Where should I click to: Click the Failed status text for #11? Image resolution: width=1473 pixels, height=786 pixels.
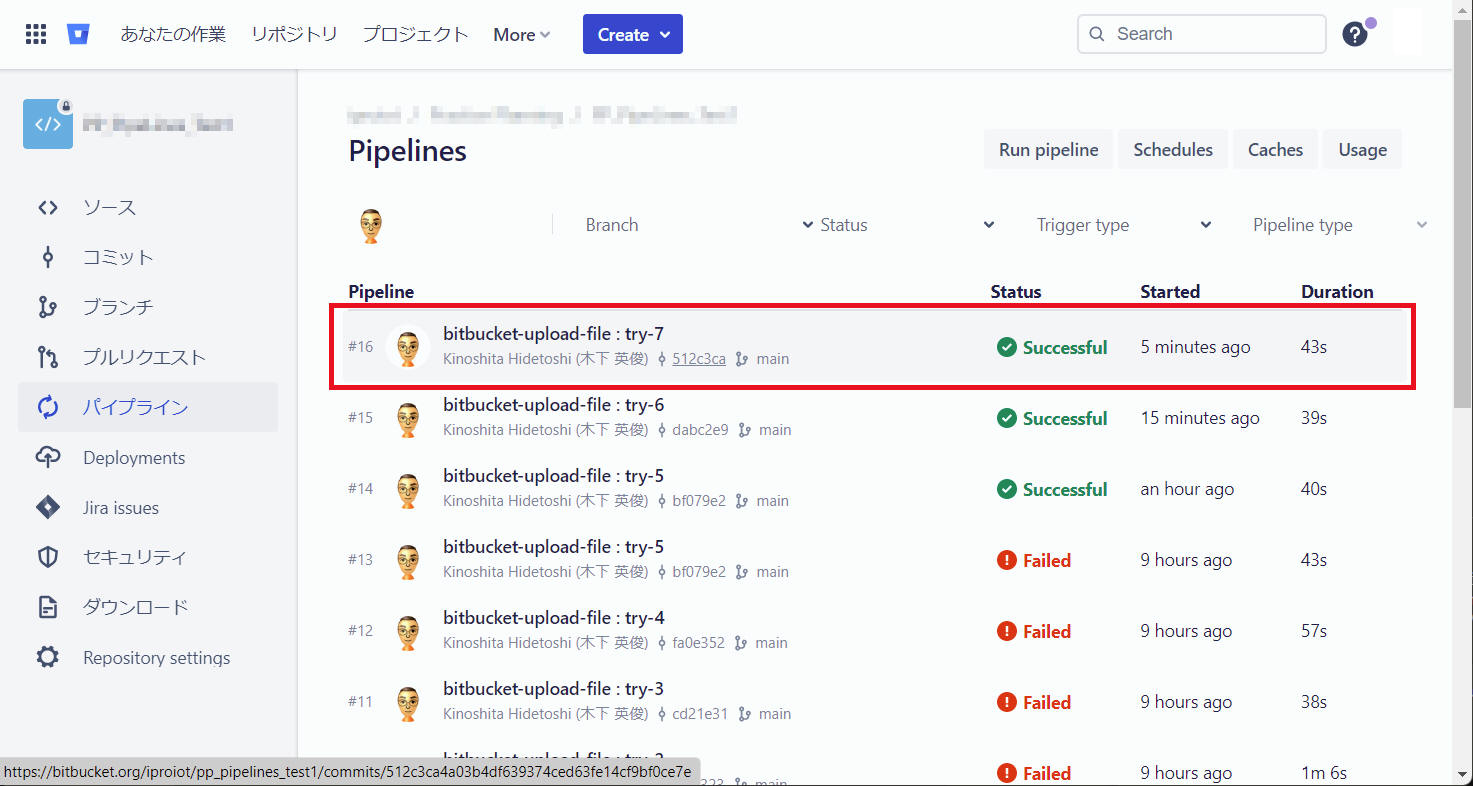[1047, 702]
